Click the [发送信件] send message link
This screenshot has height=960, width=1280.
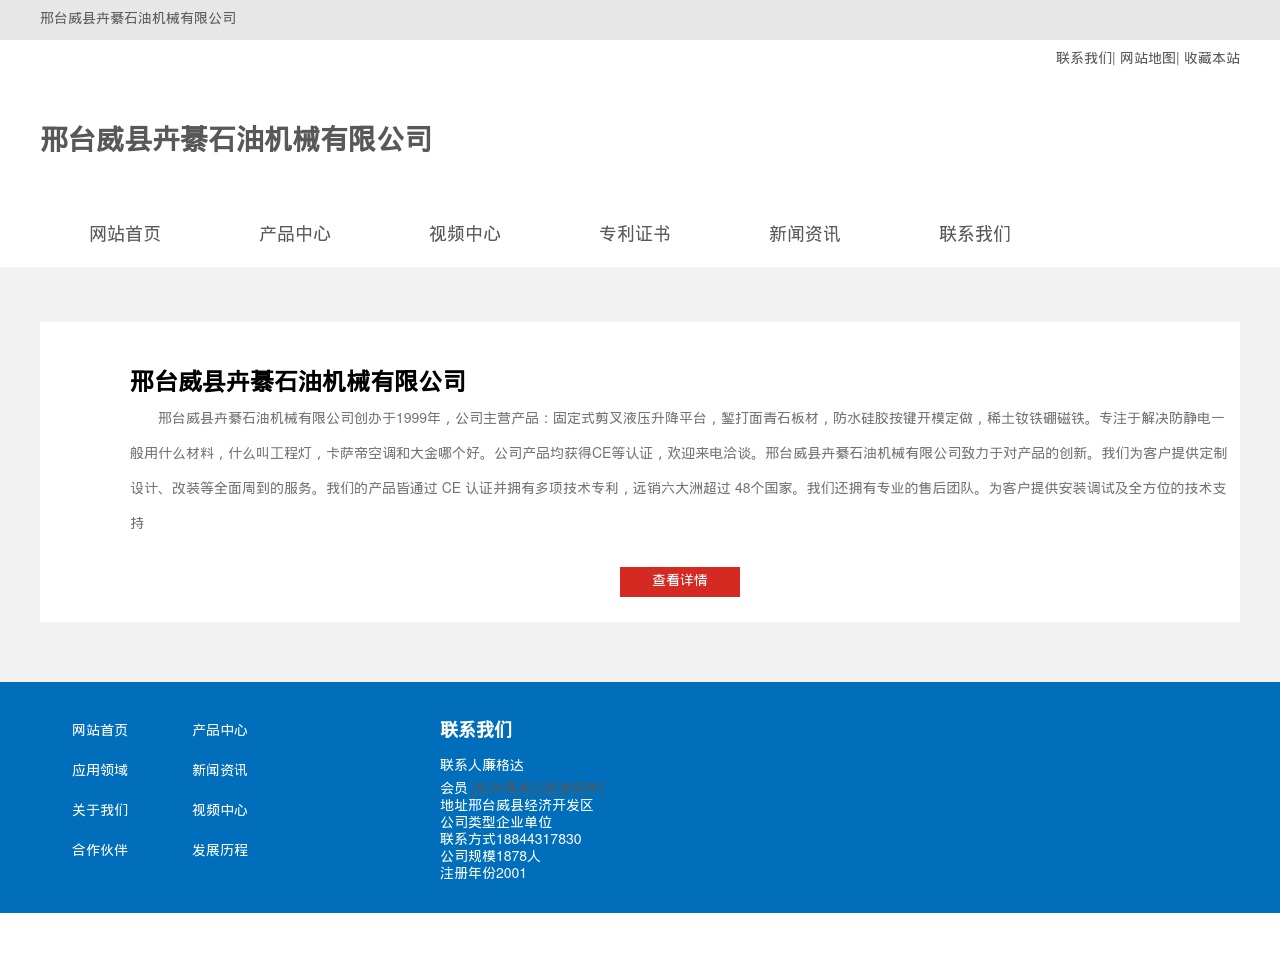tap(572, 788)
